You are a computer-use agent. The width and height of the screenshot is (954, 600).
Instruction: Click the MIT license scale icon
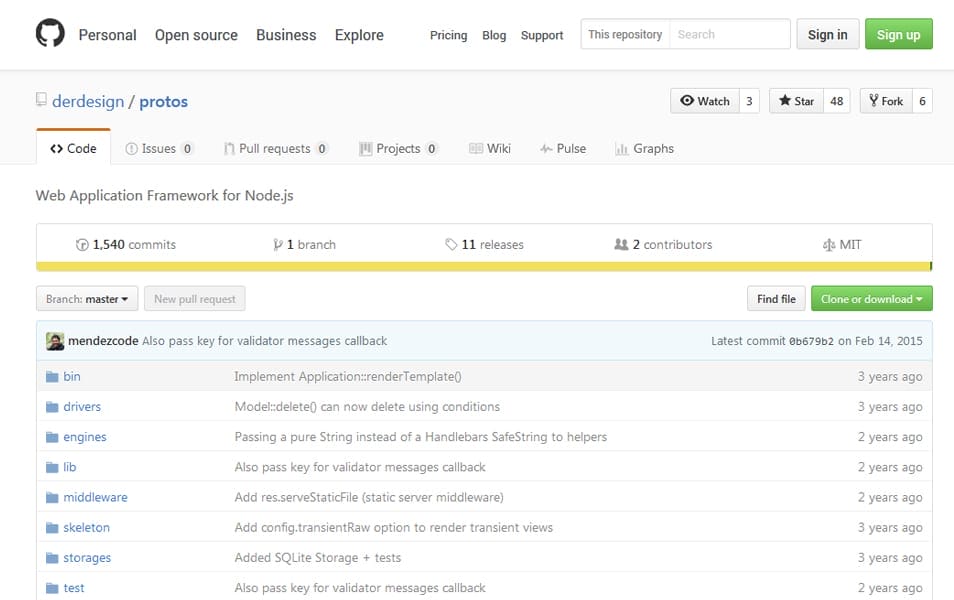click(828, 245)
